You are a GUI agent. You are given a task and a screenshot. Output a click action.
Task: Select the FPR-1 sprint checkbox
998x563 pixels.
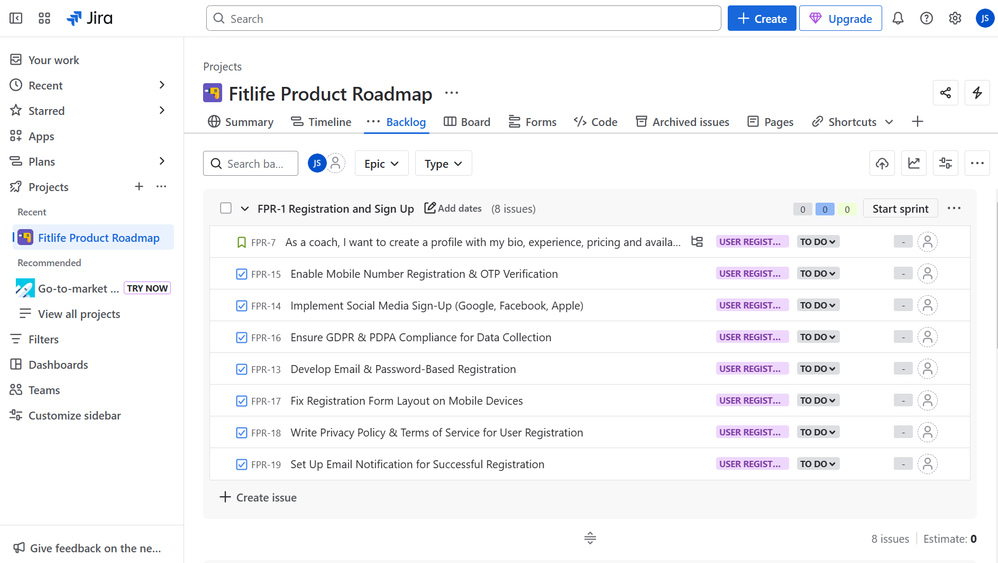coord(226,209)
